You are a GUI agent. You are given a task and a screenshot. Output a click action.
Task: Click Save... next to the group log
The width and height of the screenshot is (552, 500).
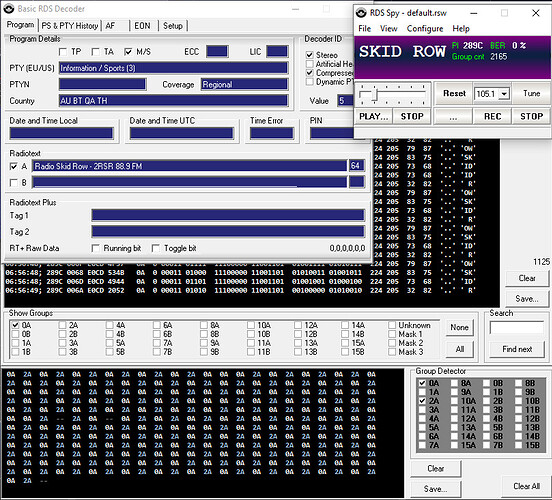point(527,299)
